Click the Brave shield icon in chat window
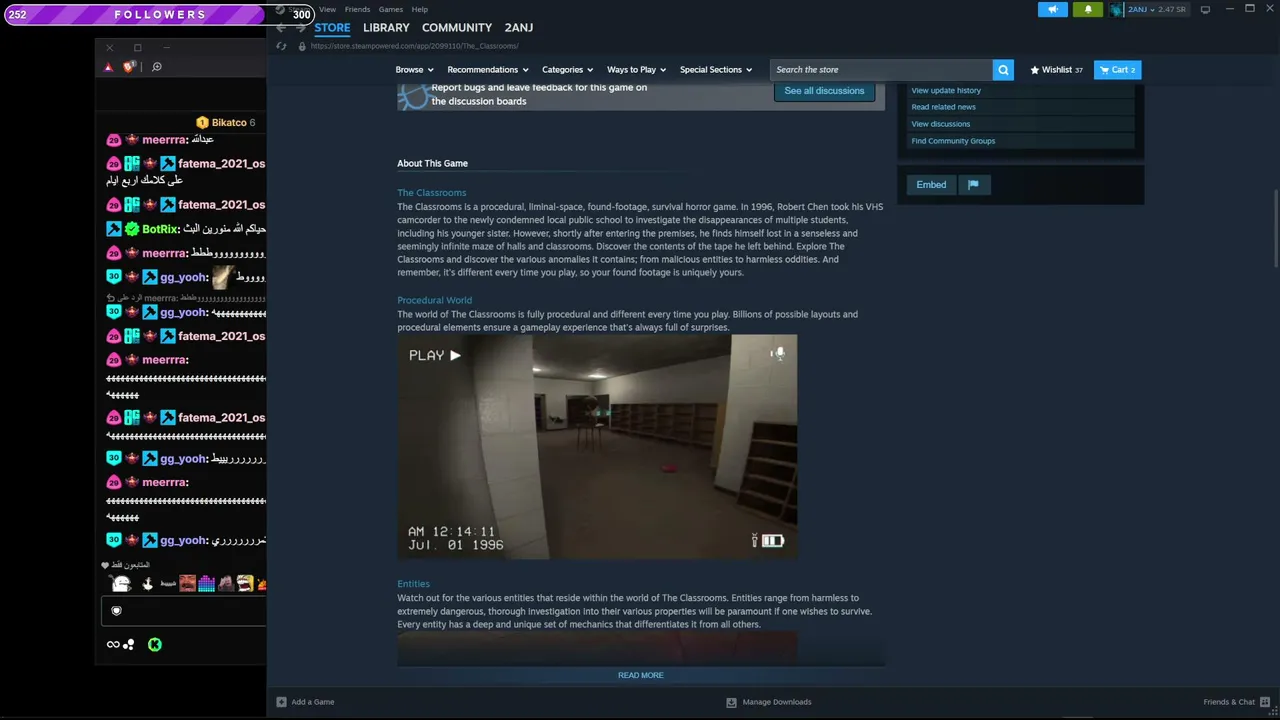 129,67
